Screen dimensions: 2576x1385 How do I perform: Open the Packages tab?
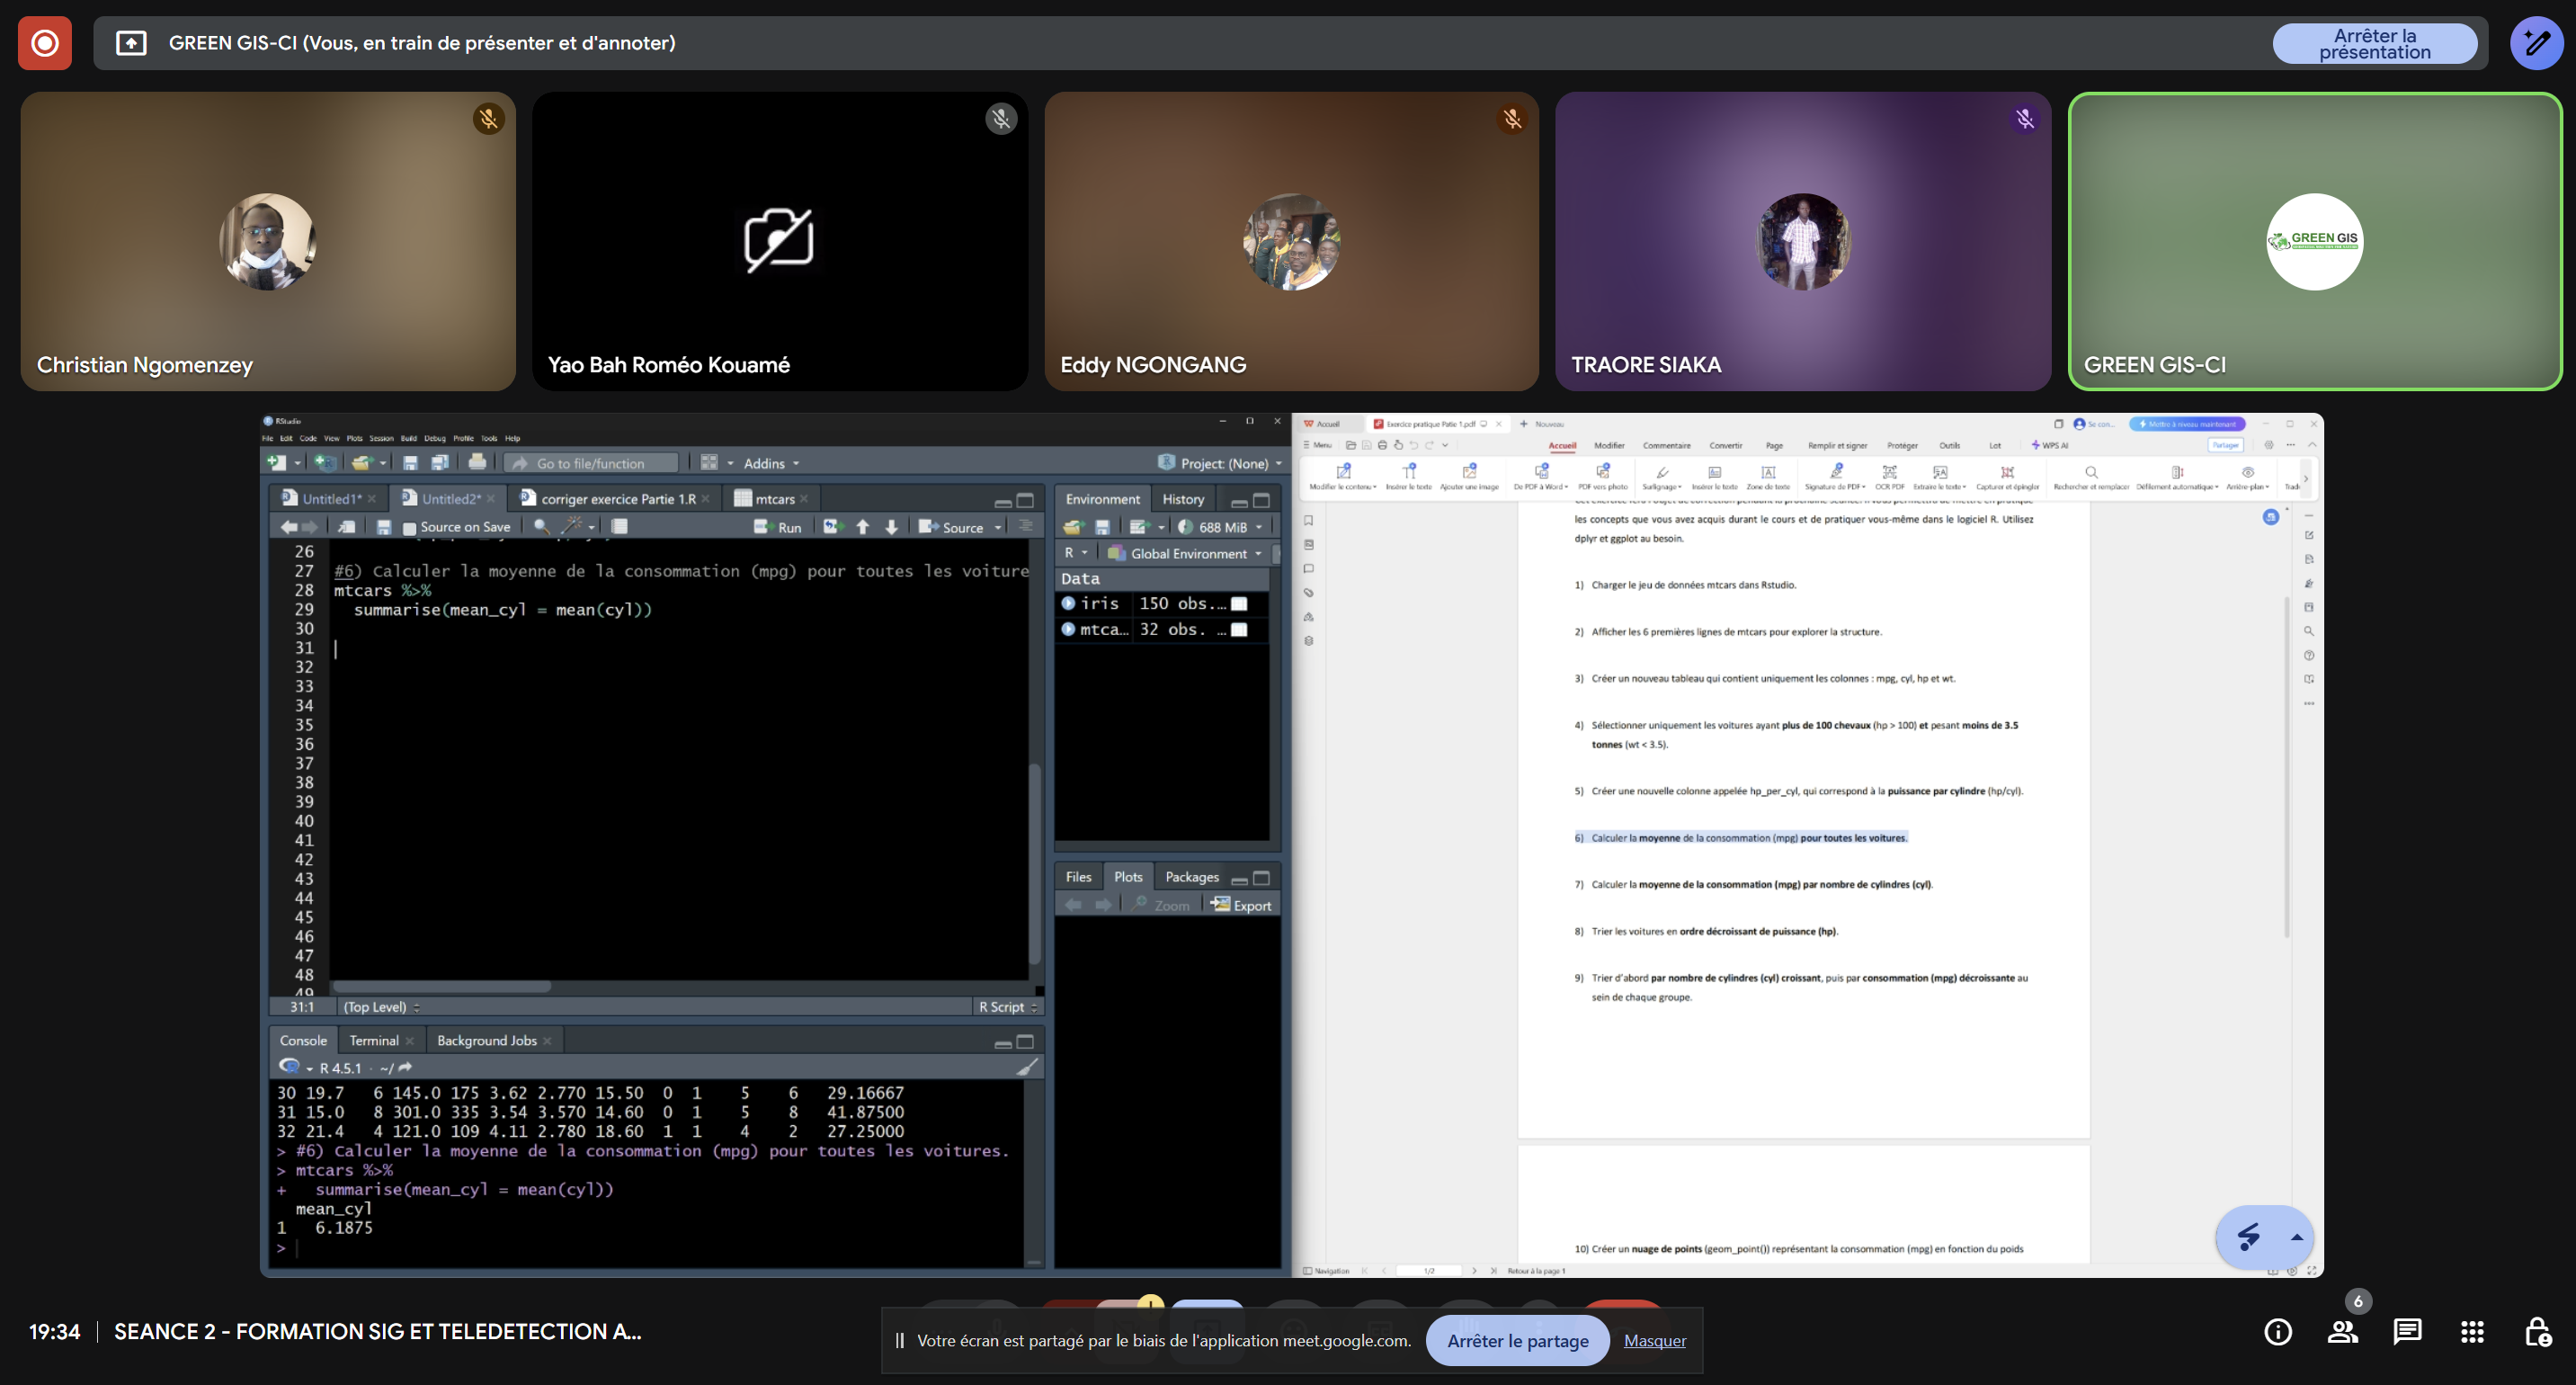point(1191,877)
